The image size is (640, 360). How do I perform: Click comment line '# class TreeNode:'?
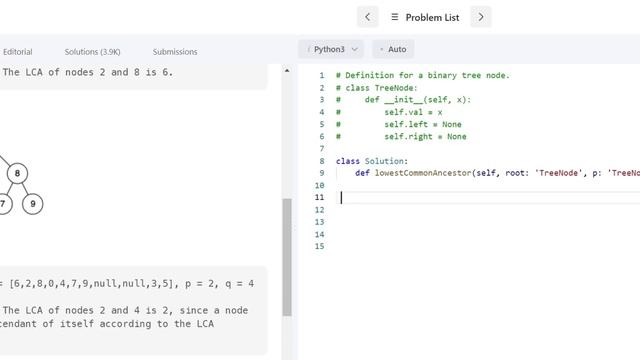(377, 88)
